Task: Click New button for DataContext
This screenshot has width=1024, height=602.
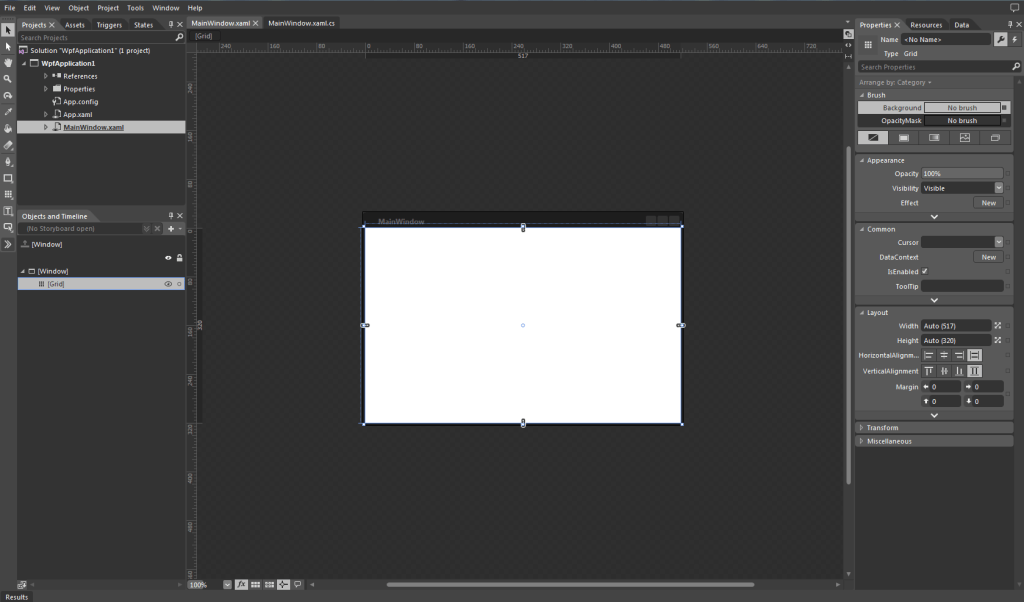Action: click(988, 257)
